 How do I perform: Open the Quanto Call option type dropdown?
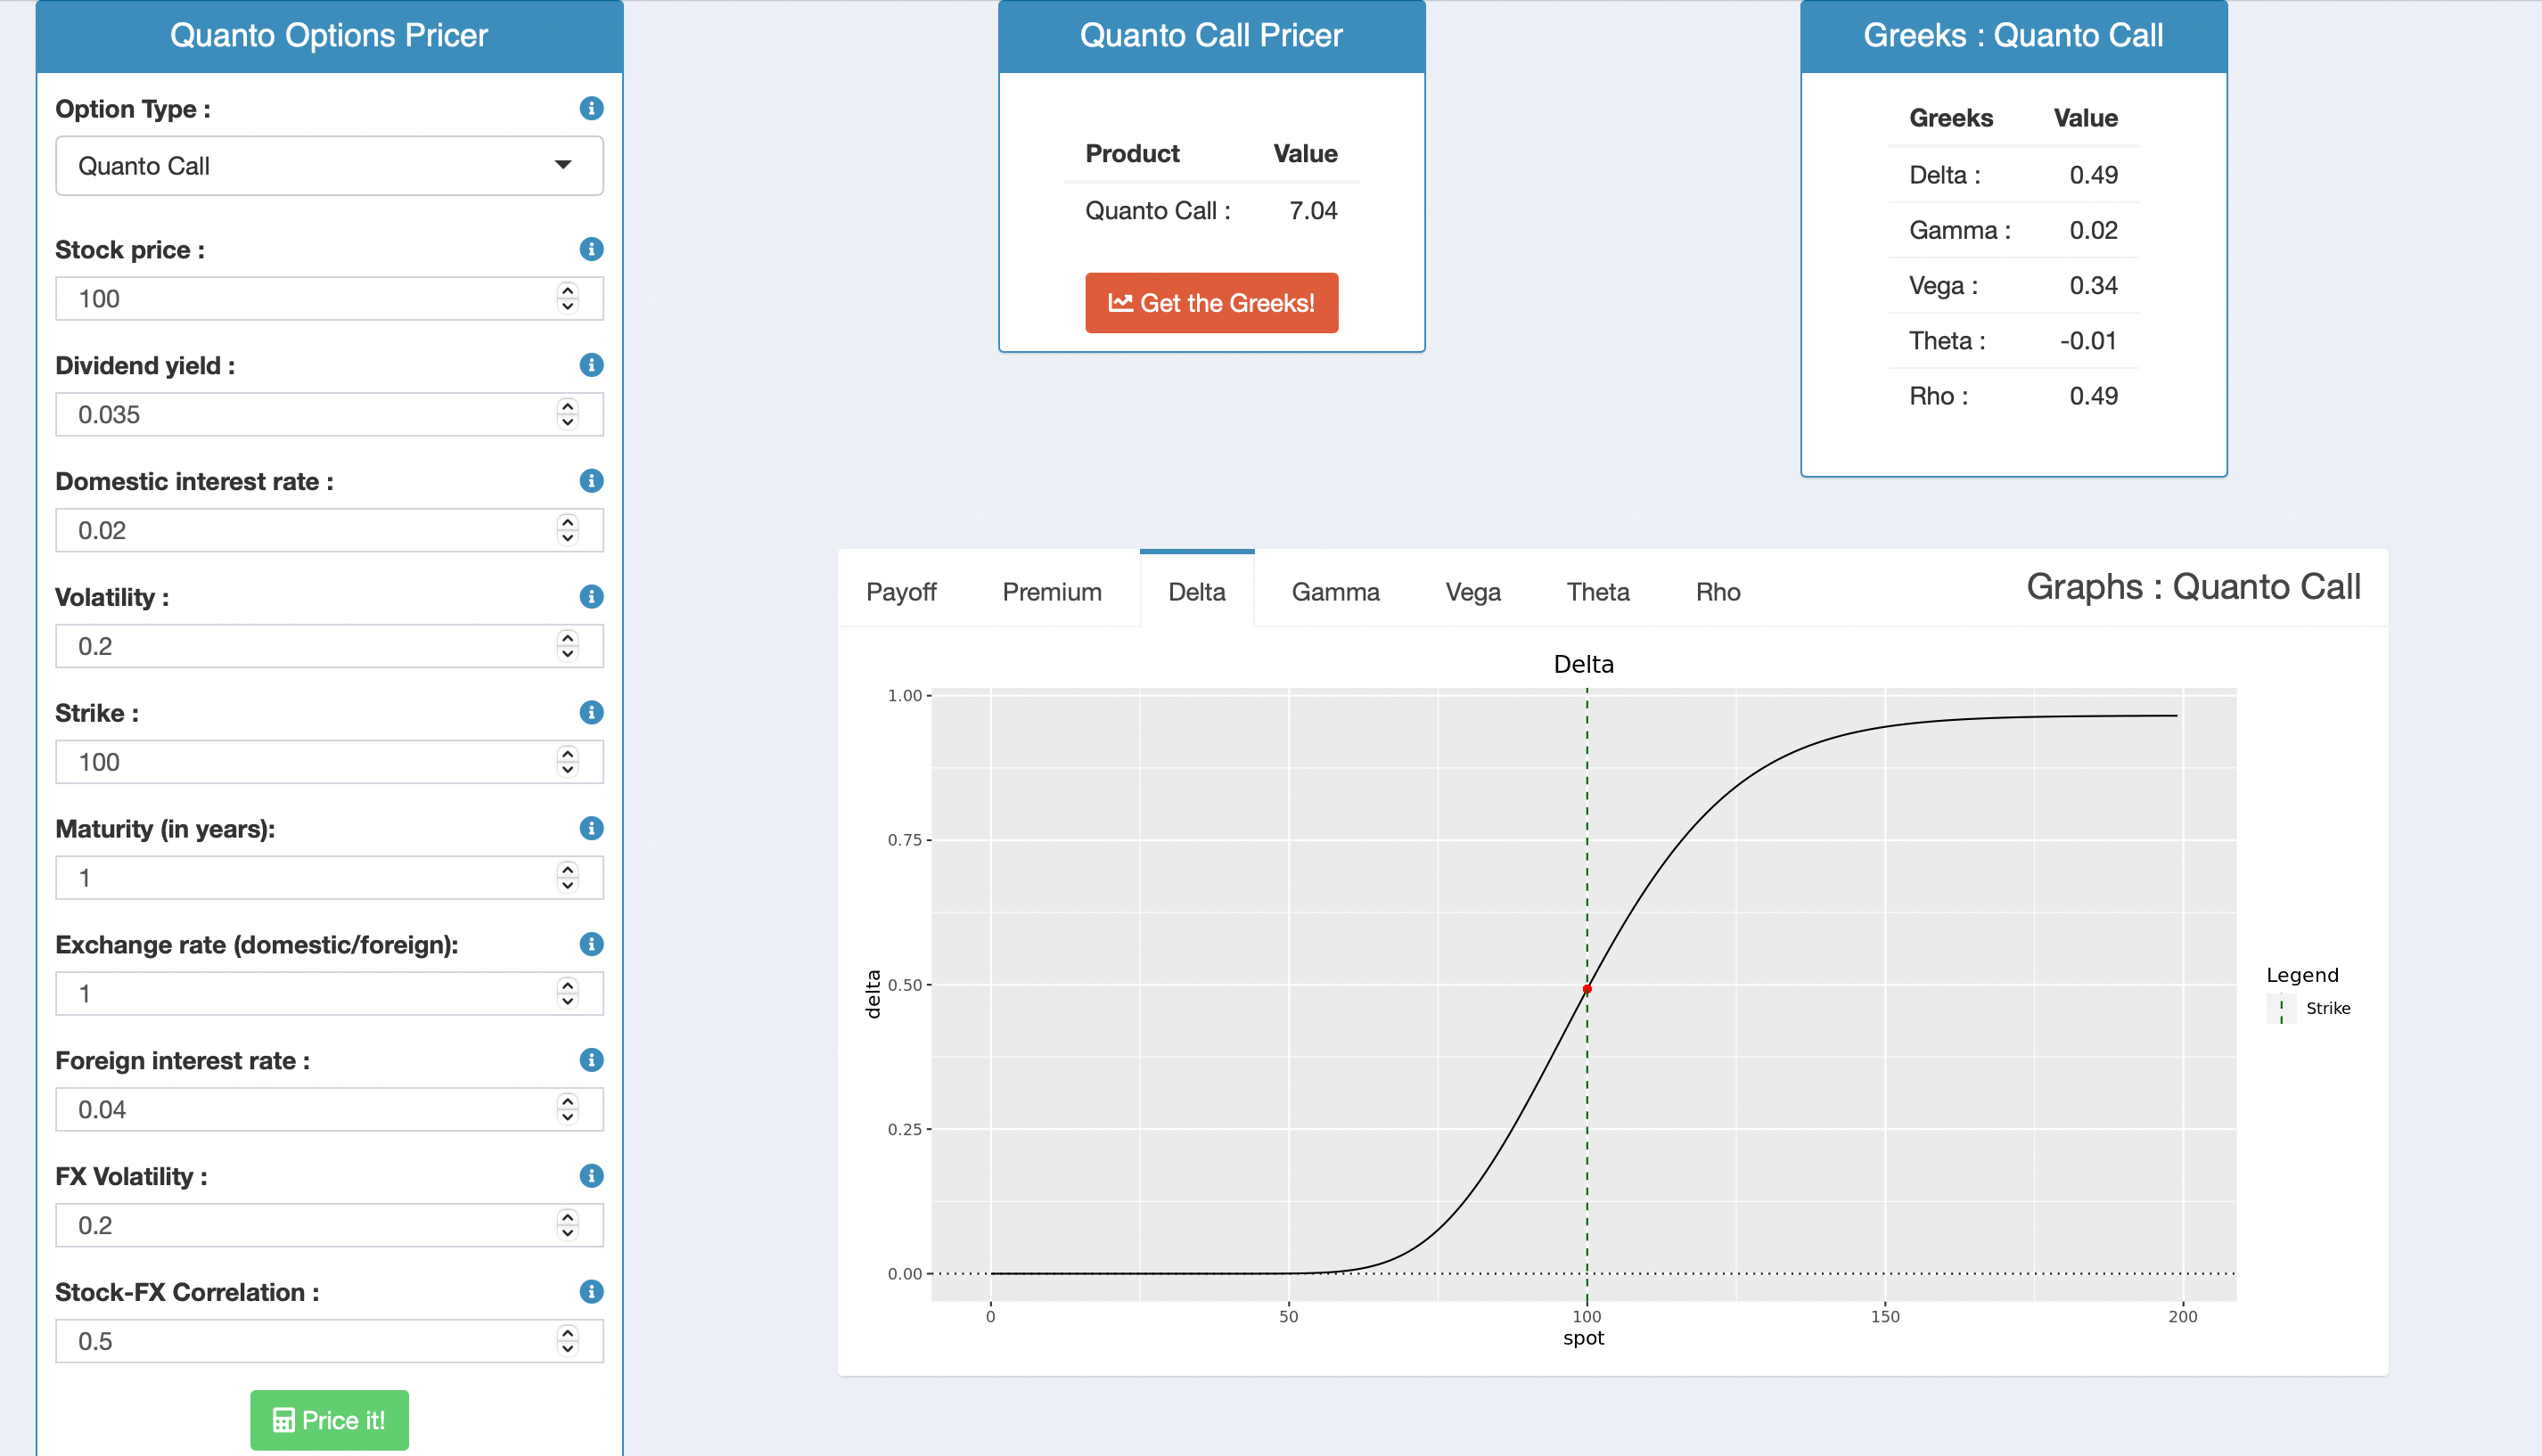(x=329, y=166)
